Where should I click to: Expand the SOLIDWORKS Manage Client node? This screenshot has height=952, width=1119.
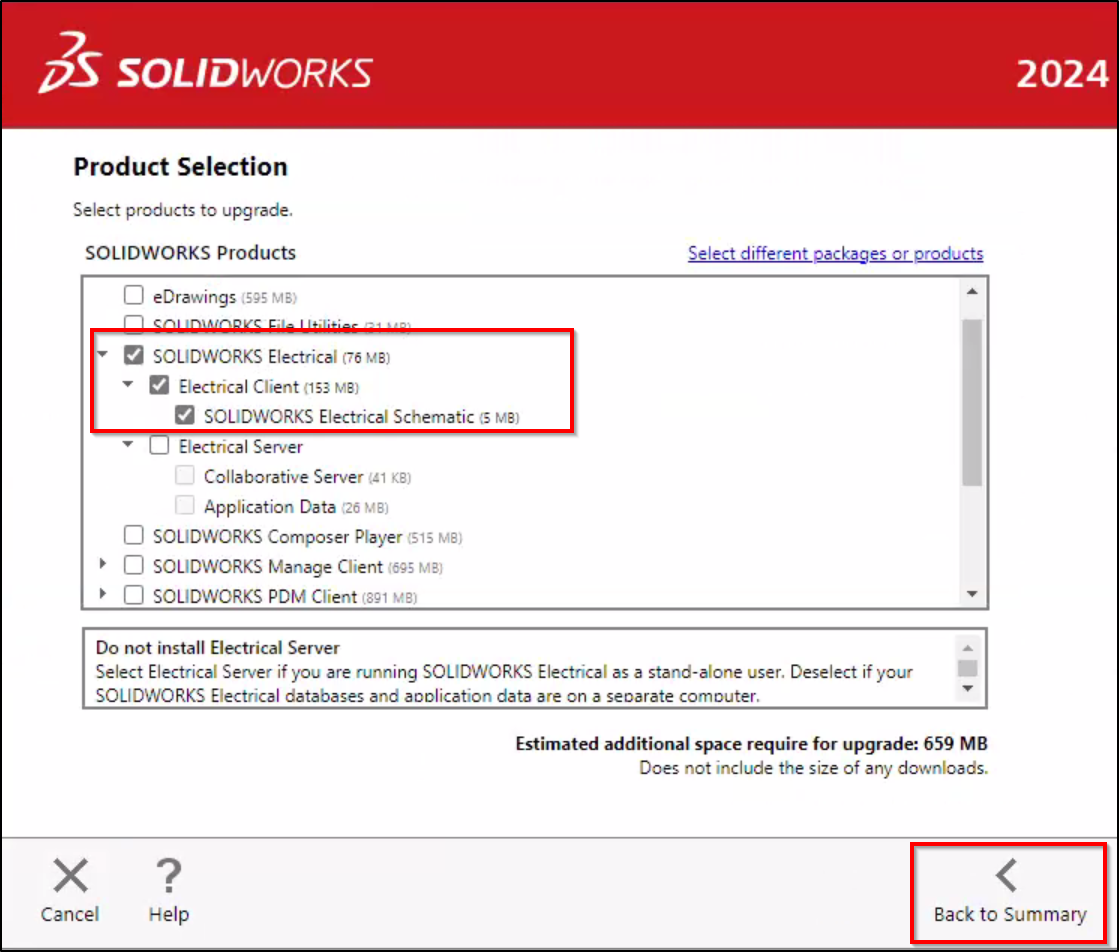(103, 564)
